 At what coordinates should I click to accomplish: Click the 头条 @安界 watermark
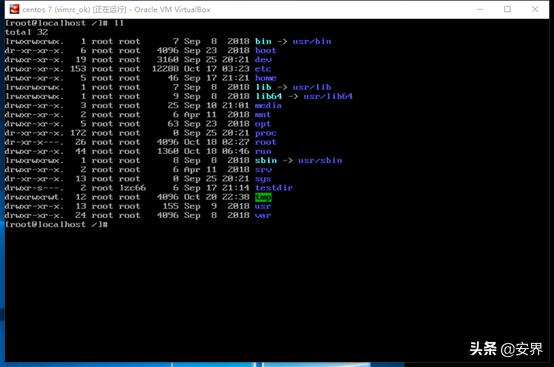[506, 349]
